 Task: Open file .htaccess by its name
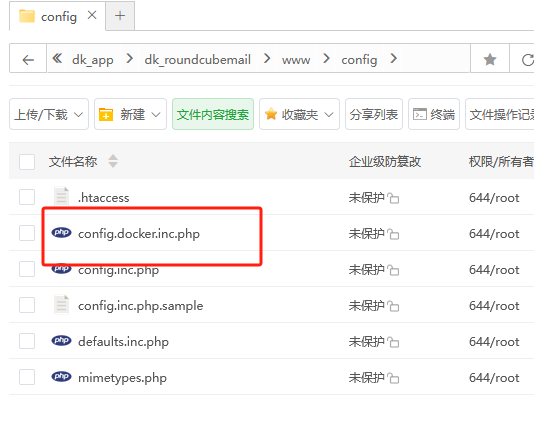point(104,197)
